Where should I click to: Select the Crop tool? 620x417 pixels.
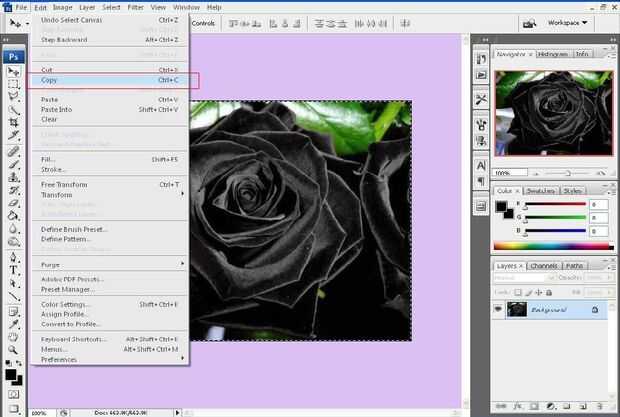13,122
